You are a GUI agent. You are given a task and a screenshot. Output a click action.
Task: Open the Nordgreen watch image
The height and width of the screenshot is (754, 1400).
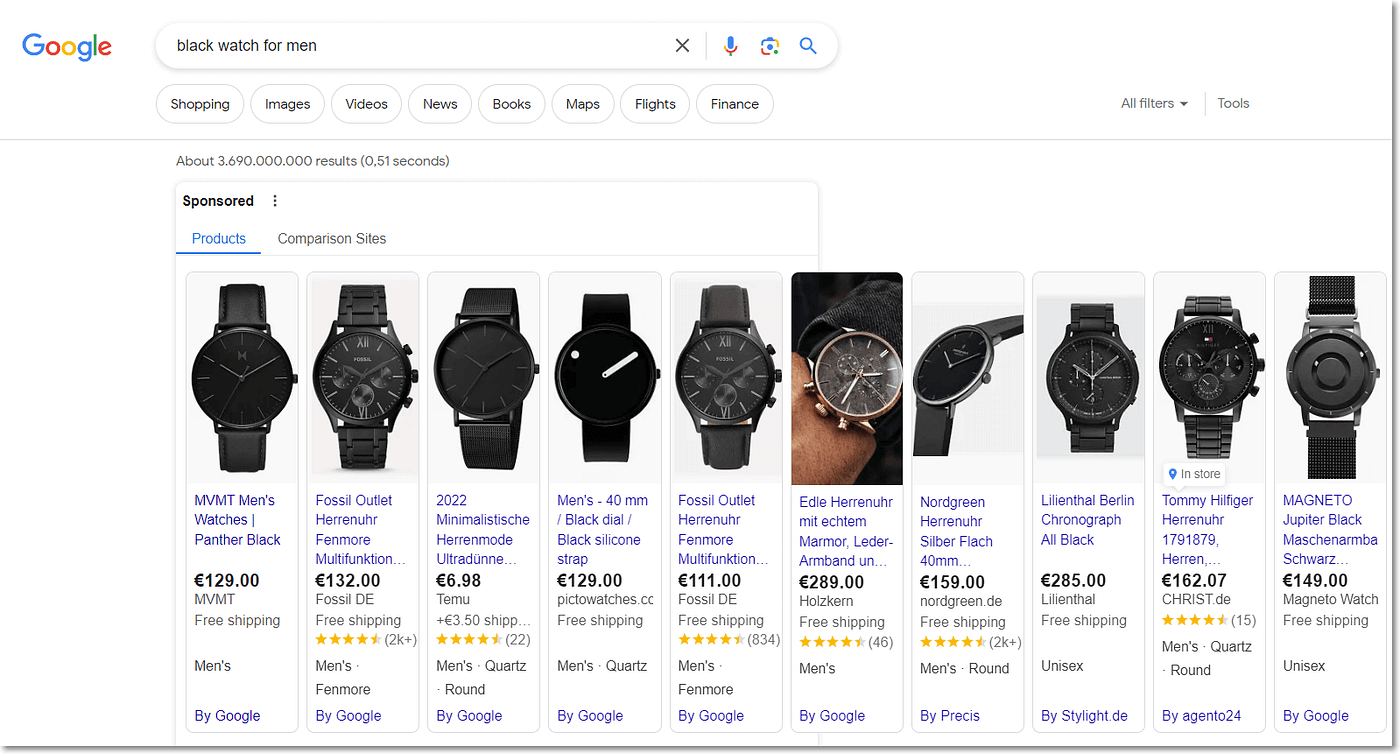click(x=968, y=379)
